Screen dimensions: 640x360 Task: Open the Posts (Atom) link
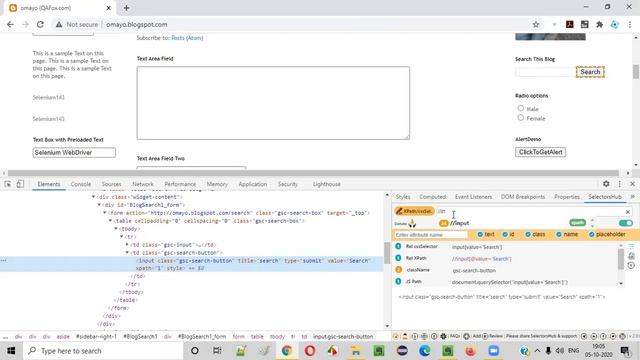pos(187,38)
